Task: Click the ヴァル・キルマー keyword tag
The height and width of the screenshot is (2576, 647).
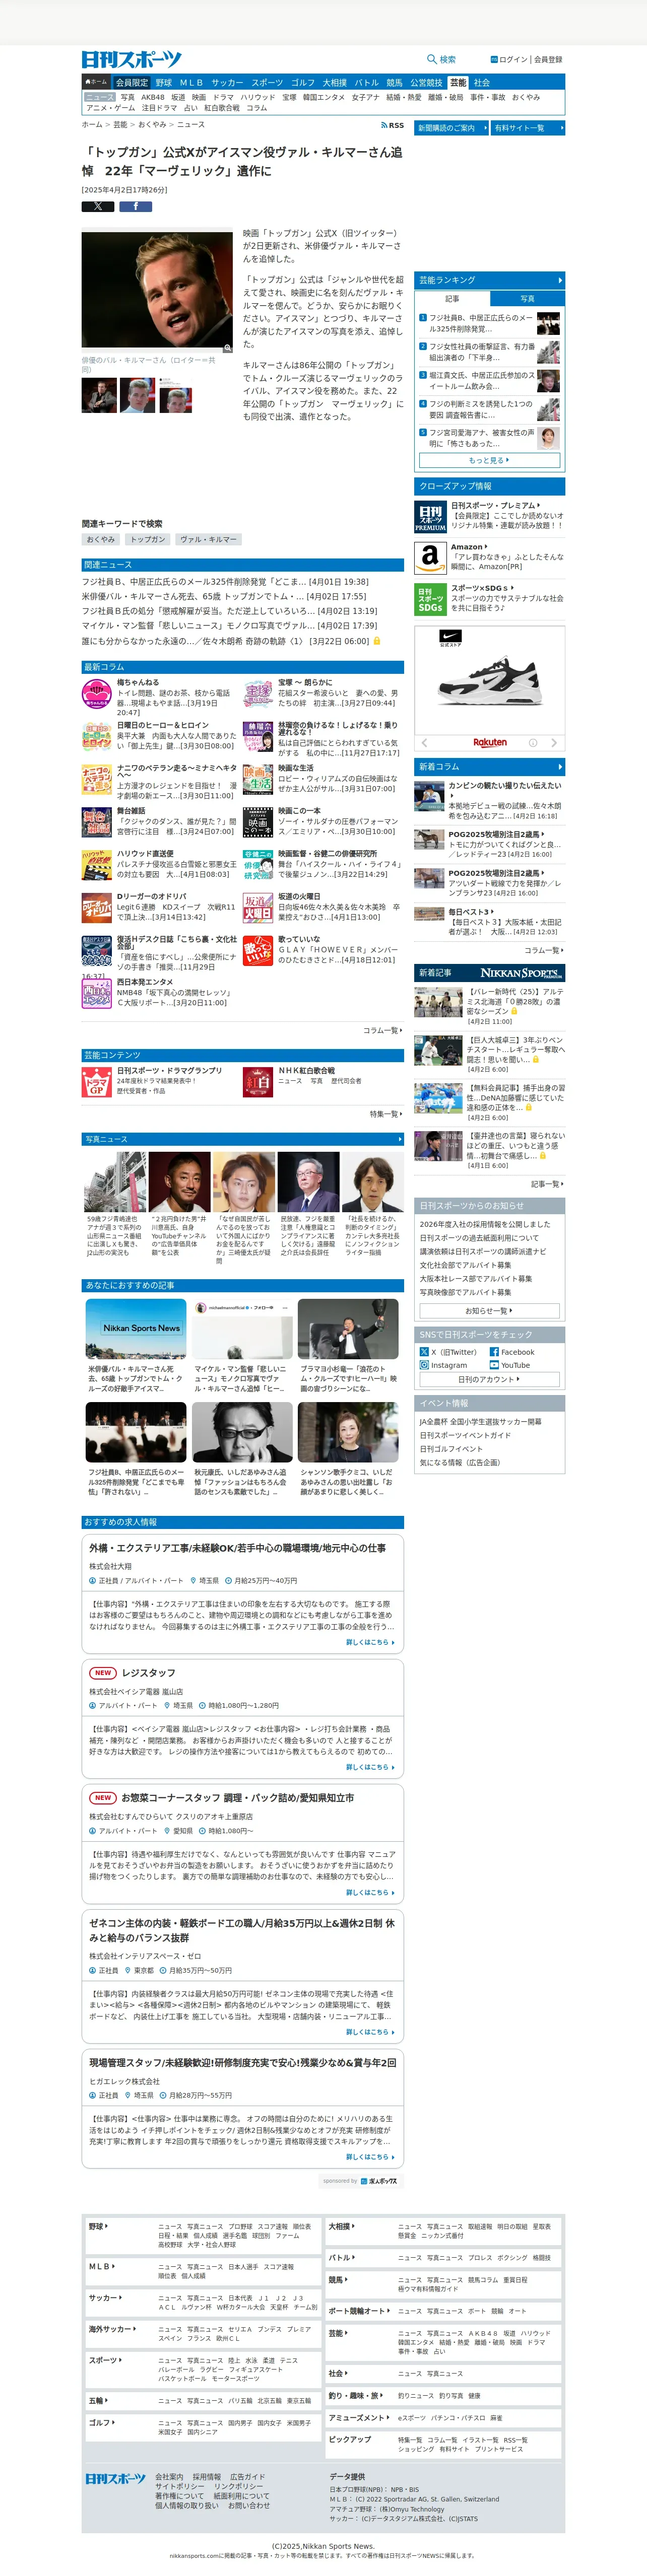Action: tap(209, 539)
